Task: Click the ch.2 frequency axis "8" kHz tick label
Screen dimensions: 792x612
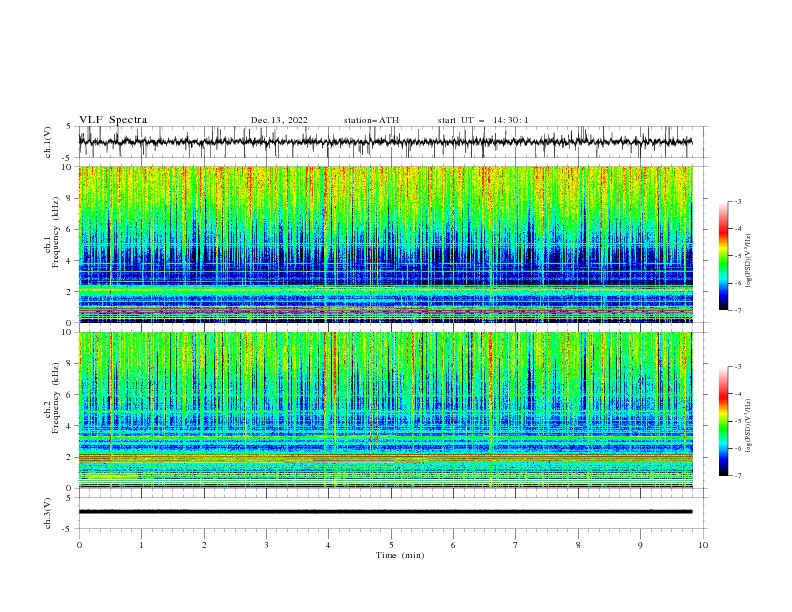Action: point(69,364)
